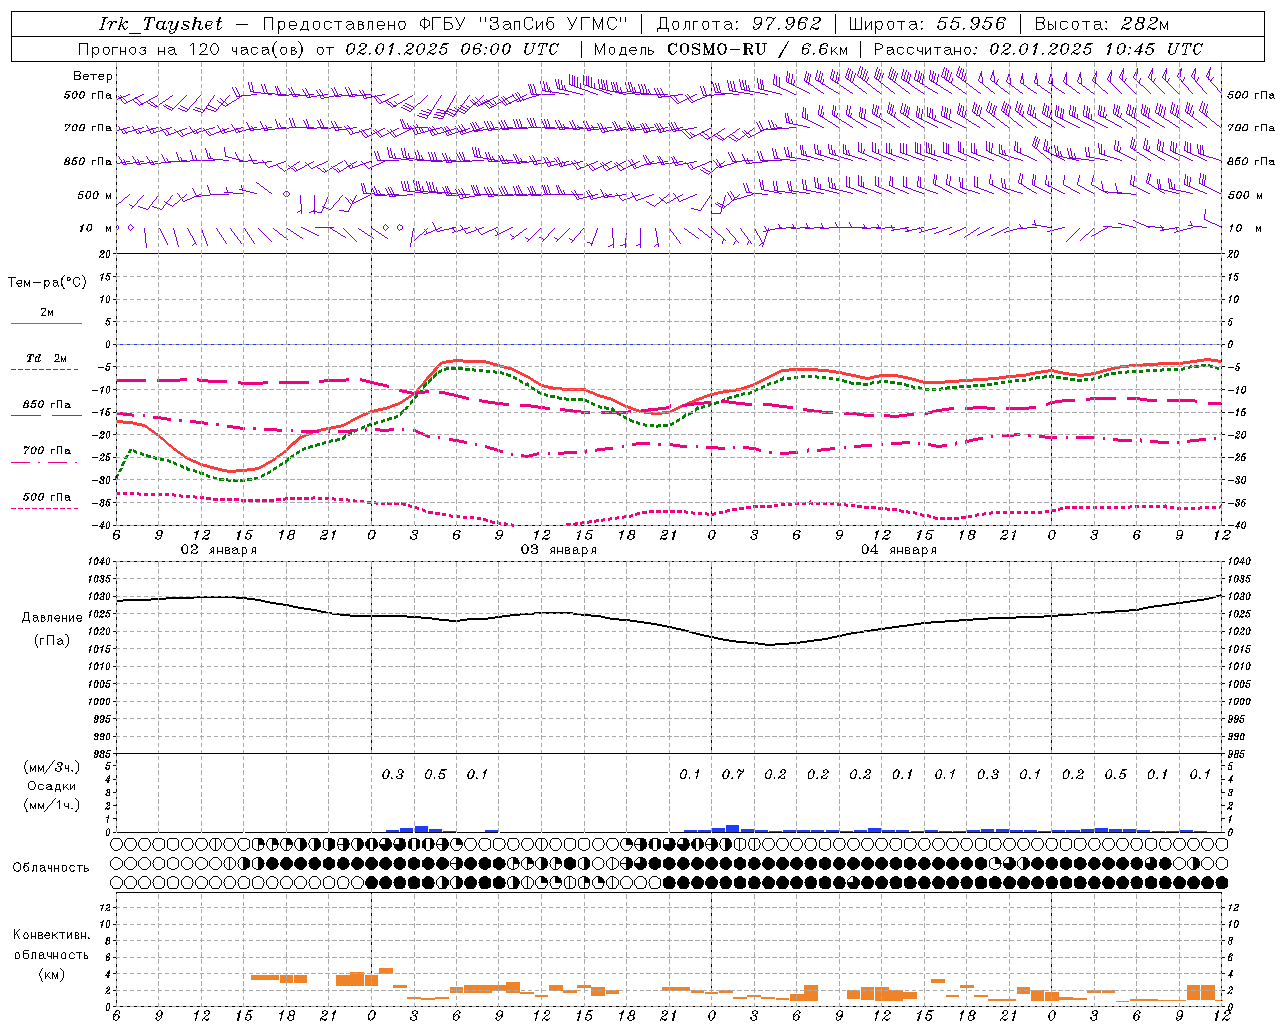Click the model name COSMO-RU / 6.6км
Screen dimensions: 1280x1024
point(757,49)
